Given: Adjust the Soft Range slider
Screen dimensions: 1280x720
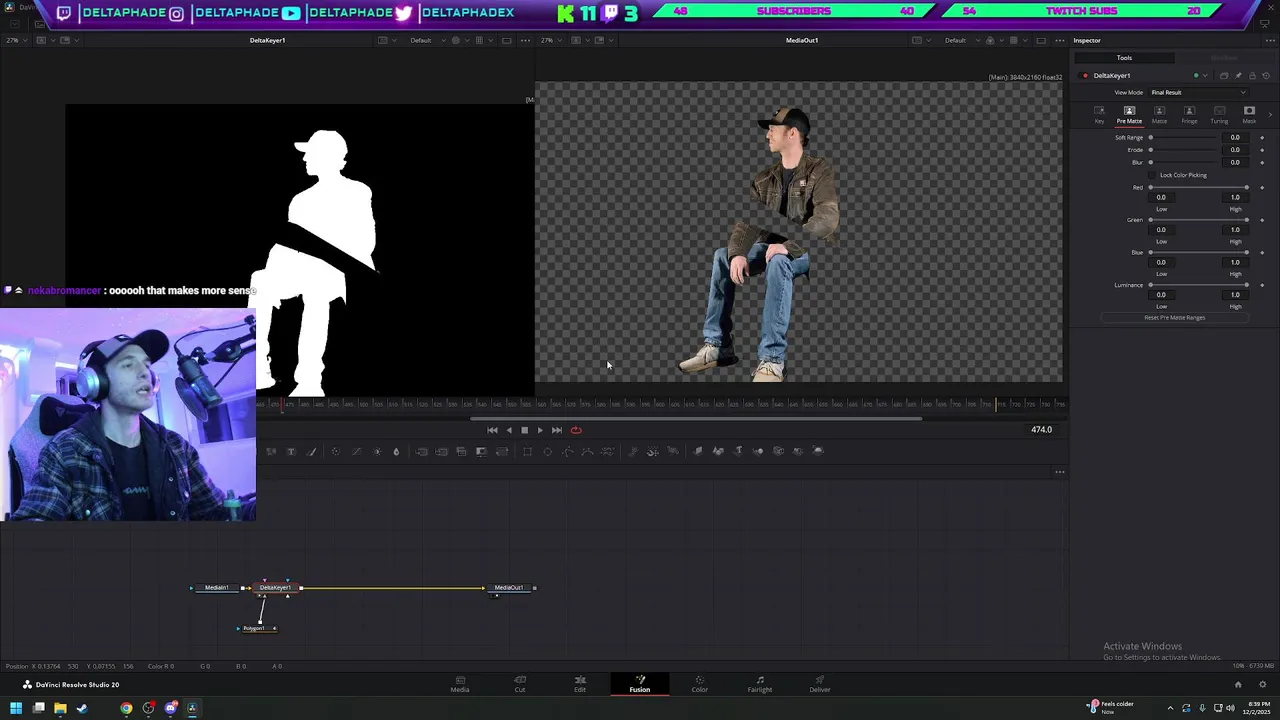Looking at the screenshot, I should click(x=1184, y=137).
